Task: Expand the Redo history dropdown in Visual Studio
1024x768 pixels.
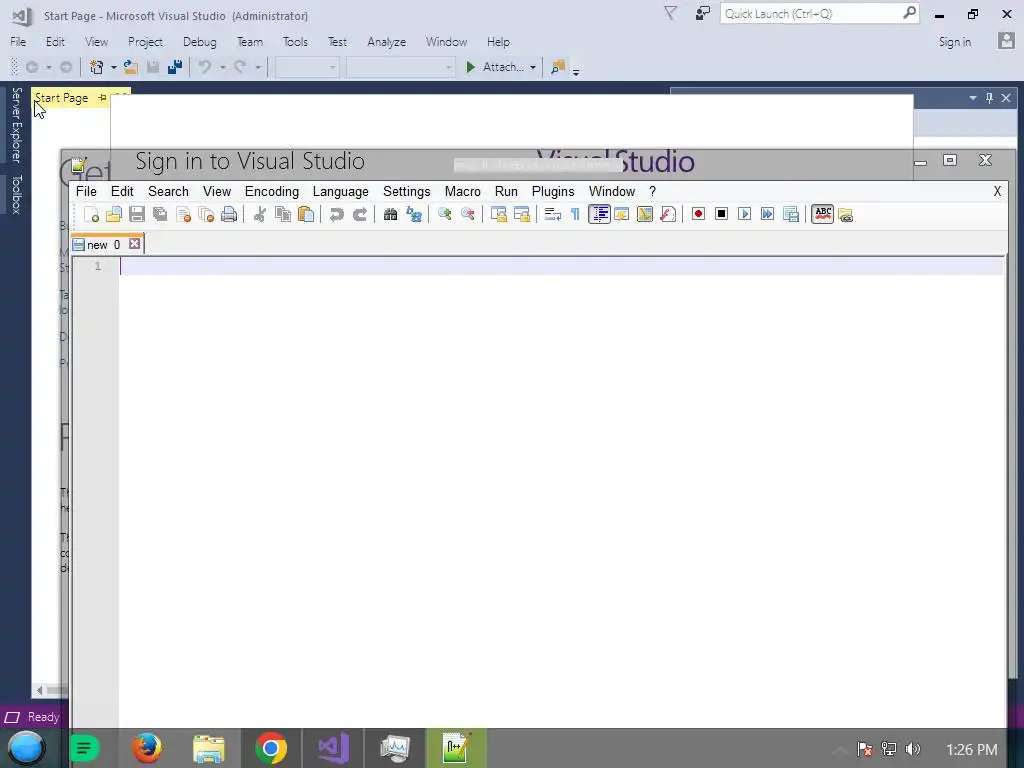Action: pos(258,67)
